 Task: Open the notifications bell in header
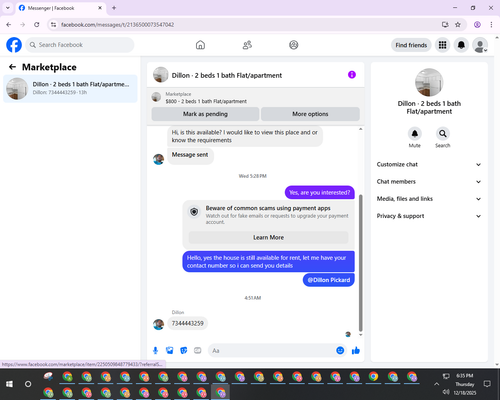pyautogui.click(x=461, y=45)
